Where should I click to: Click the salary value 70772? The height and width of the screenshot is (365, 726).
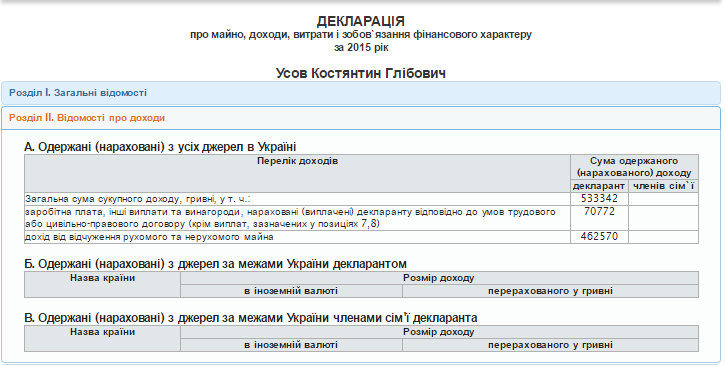click(599, 212)
